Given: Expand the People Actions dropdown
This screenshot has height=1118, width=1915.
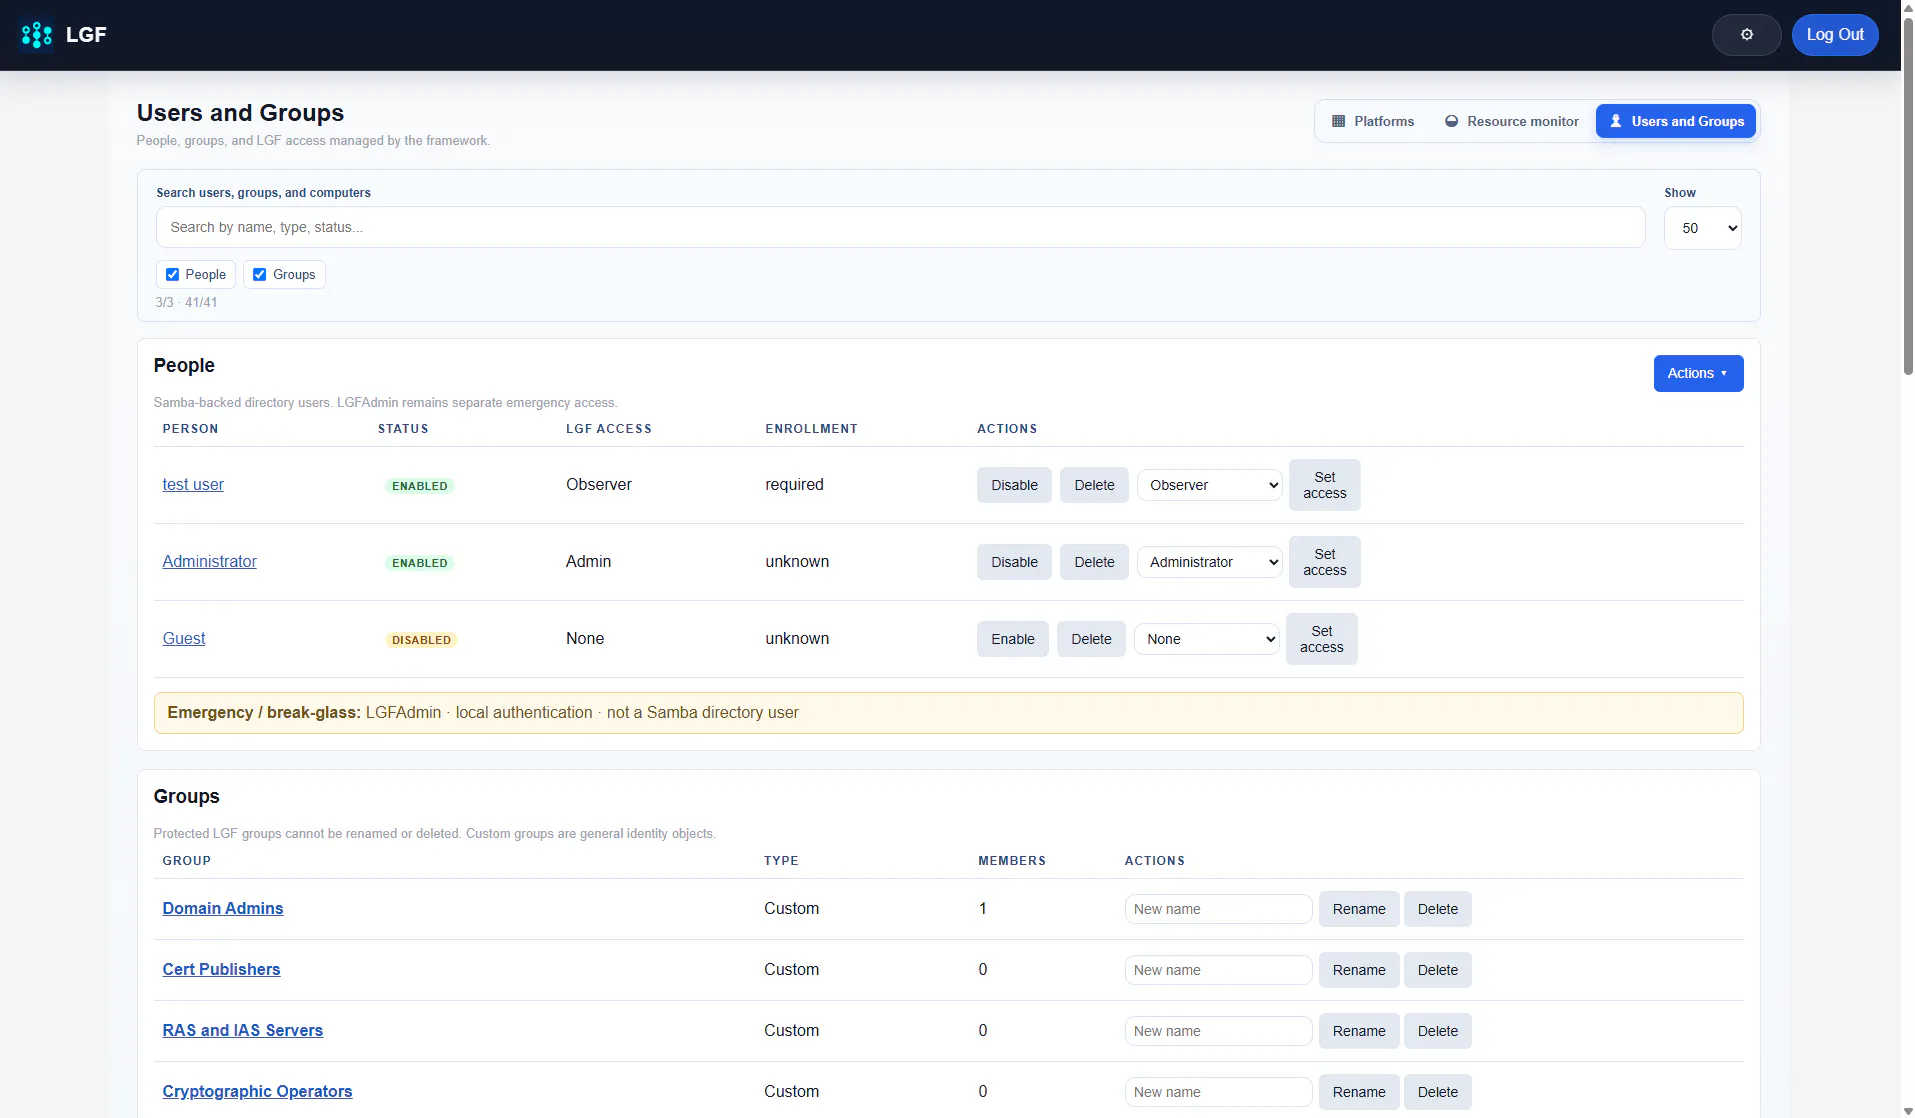Looking at the screenshot, I should pyautogui.click(x=1698, y=373).
